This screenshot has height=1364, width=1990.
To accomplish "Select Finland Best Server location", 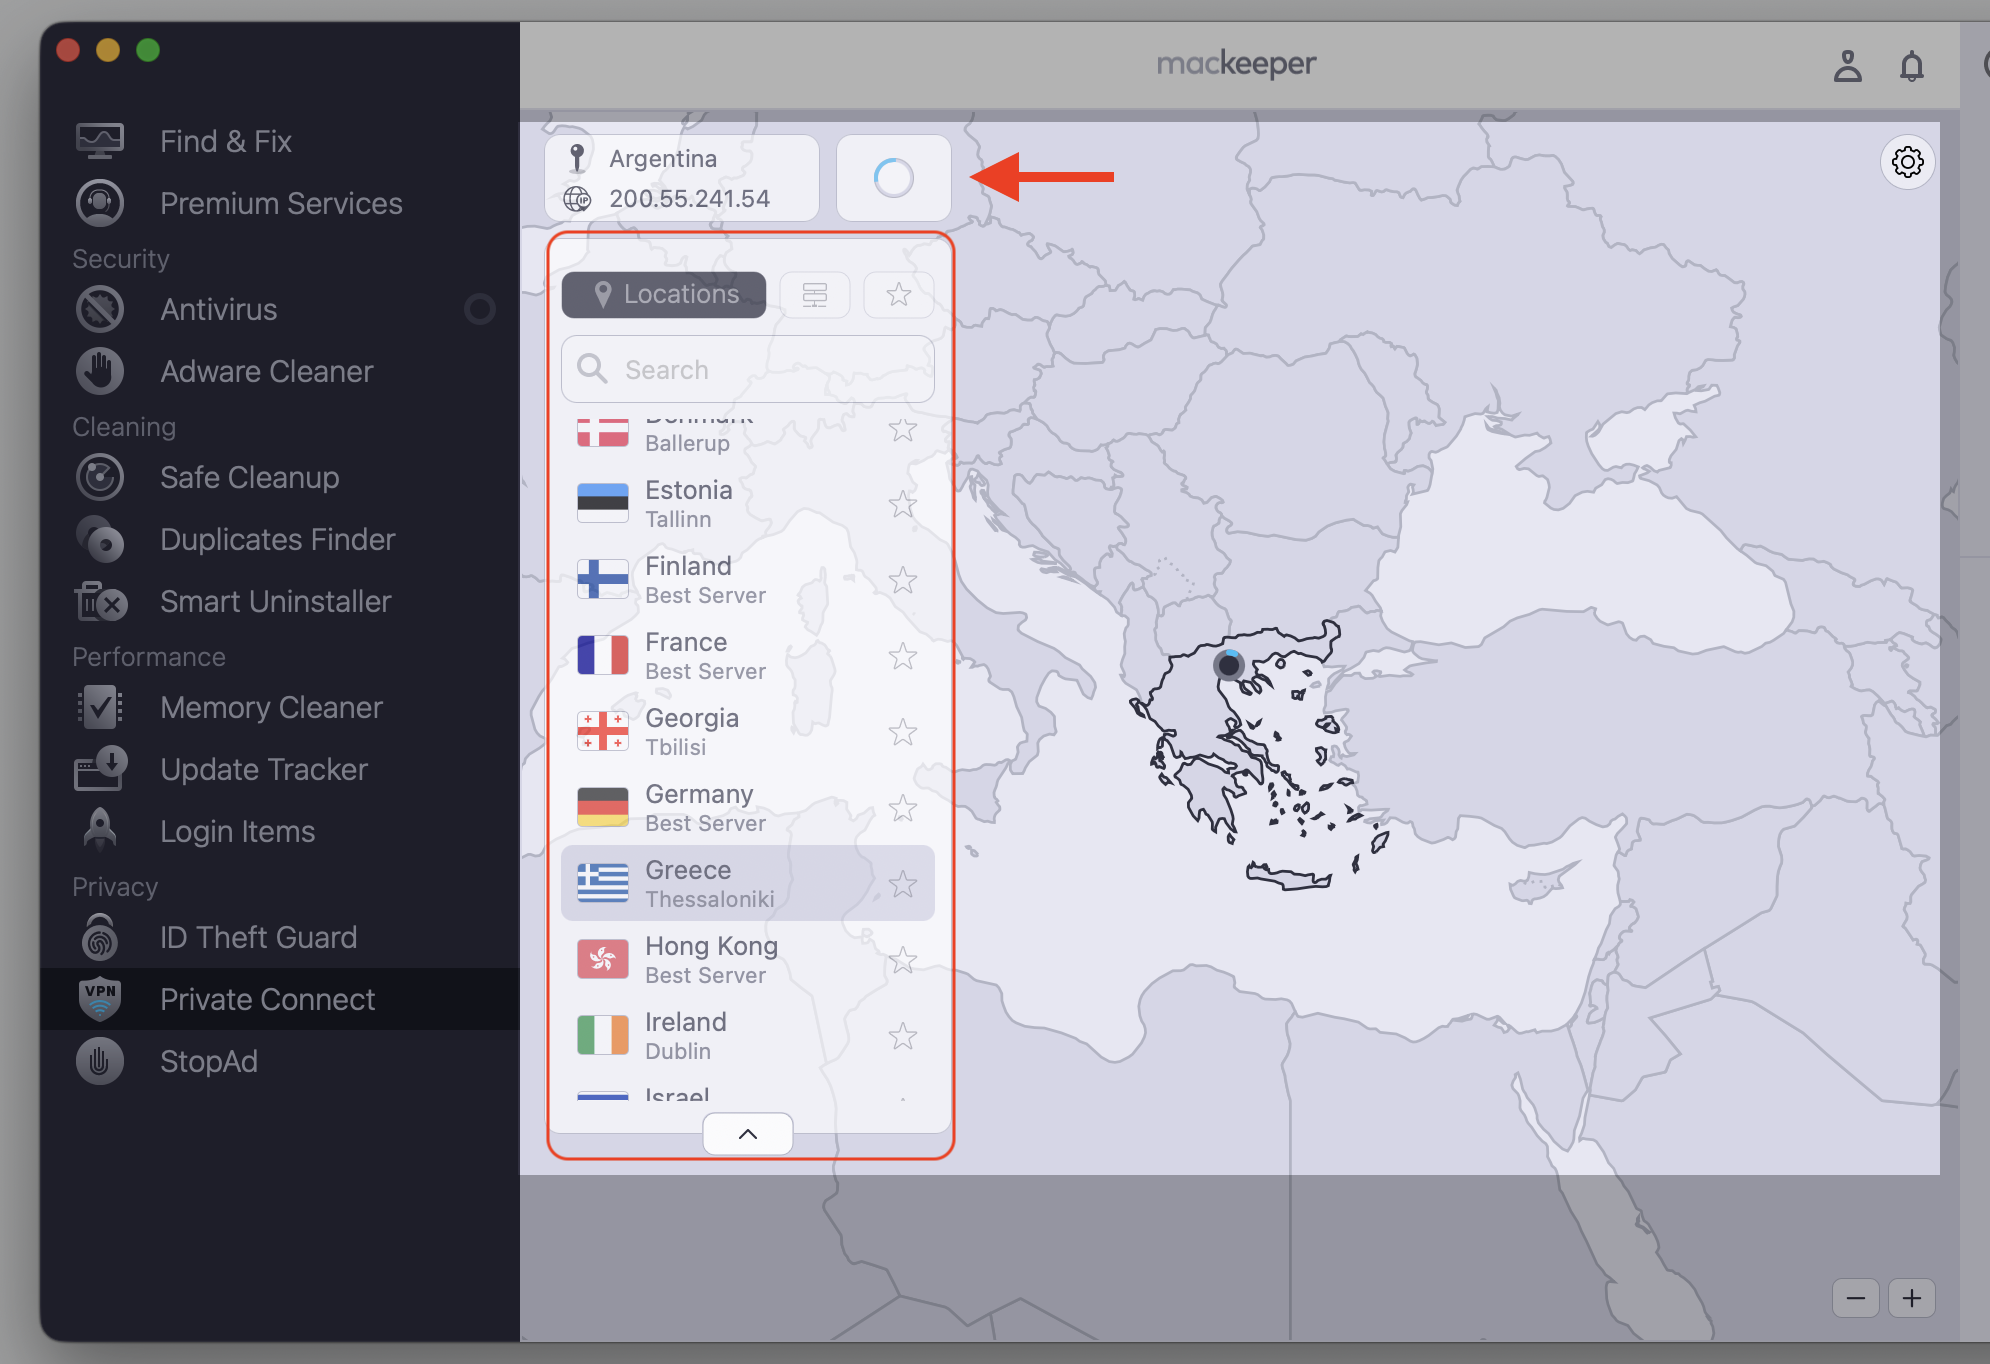I will tap(748, 580).
